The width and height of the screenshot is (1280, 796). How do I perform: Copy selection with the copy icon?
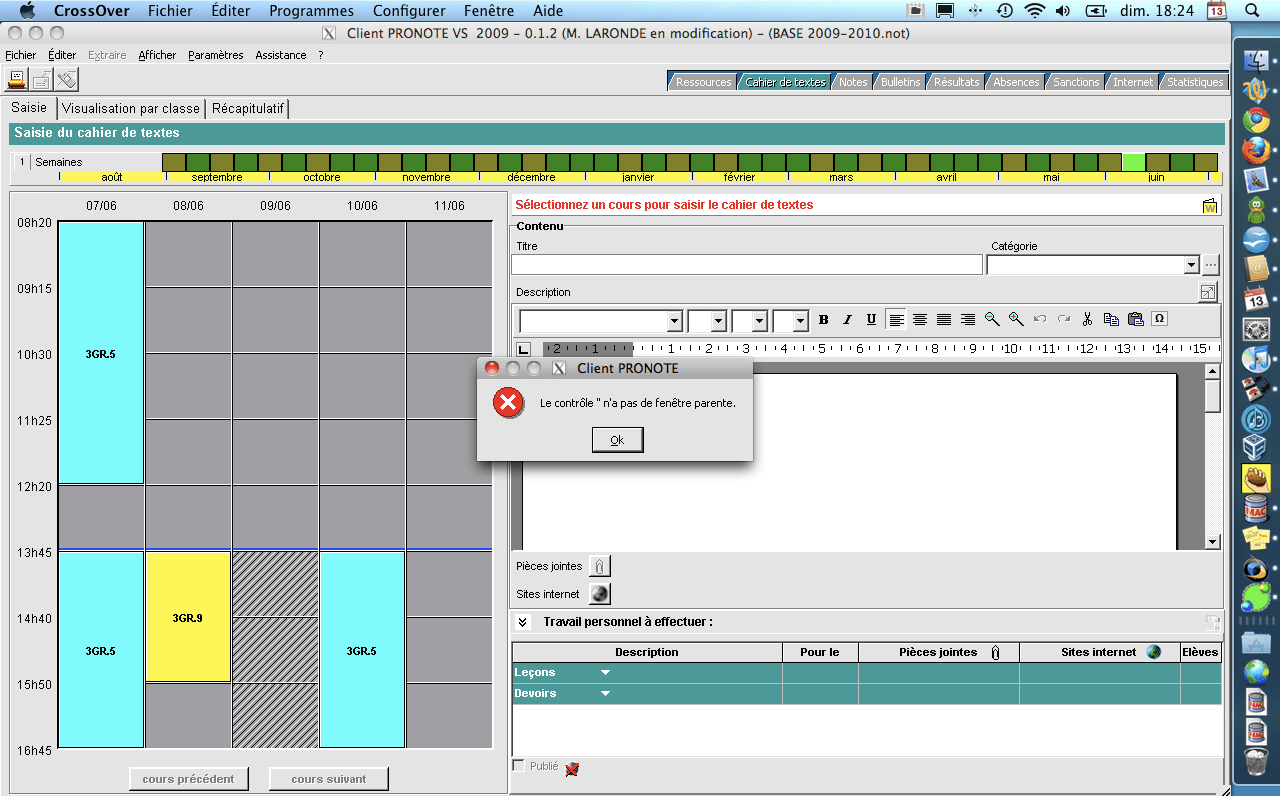click(x=1112, y=320)
